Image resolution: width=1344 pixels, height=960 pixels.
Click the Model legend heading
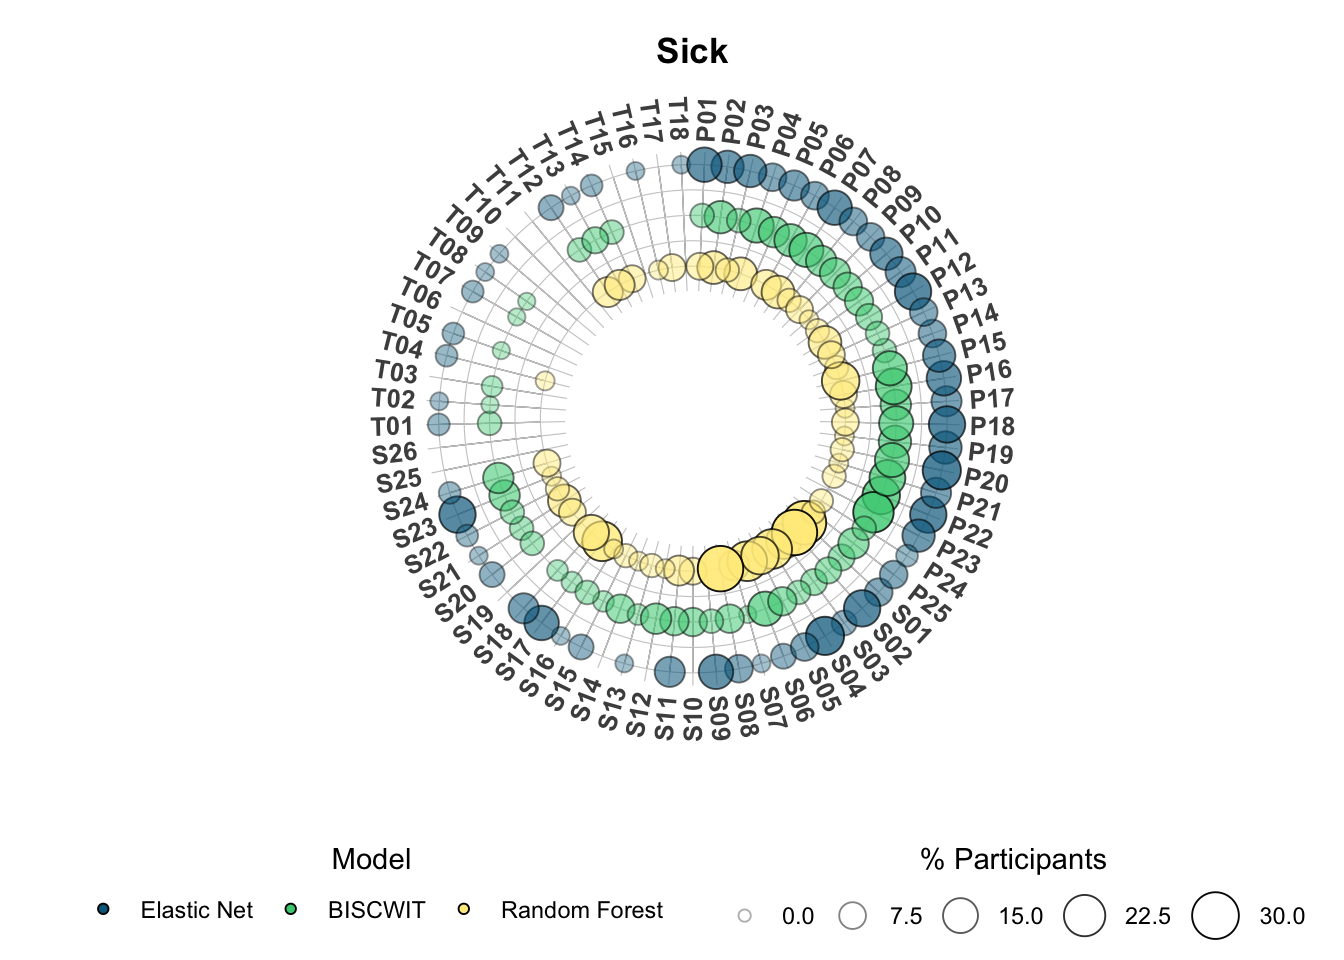click(x=371, y=859)
